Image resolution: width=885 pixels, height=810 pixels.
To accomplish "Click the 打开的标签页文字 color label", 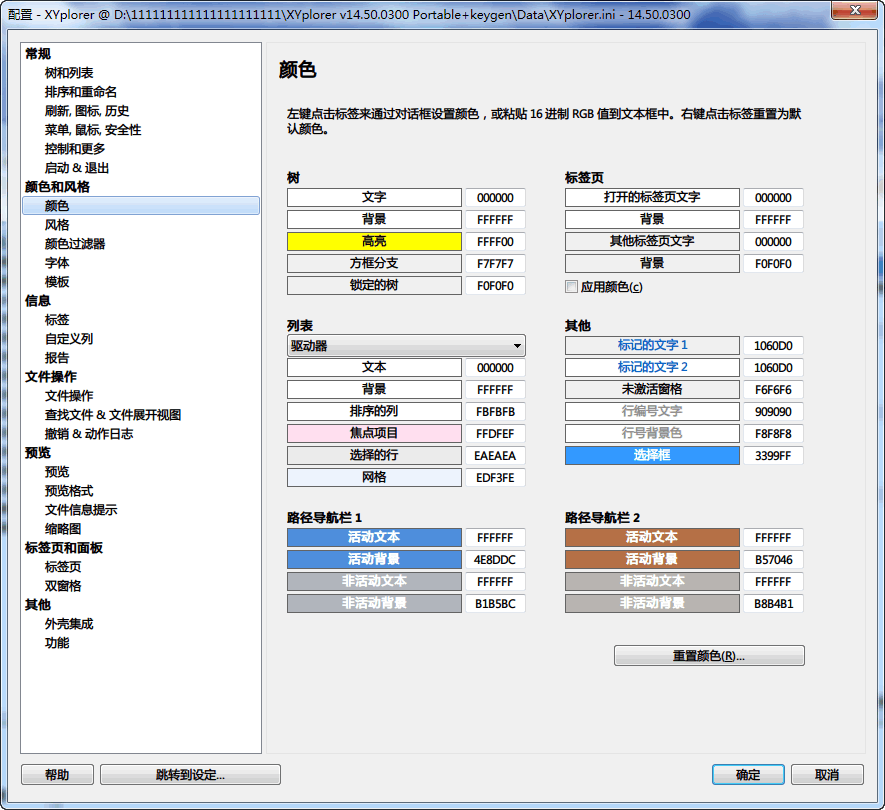I will point(652,197).
